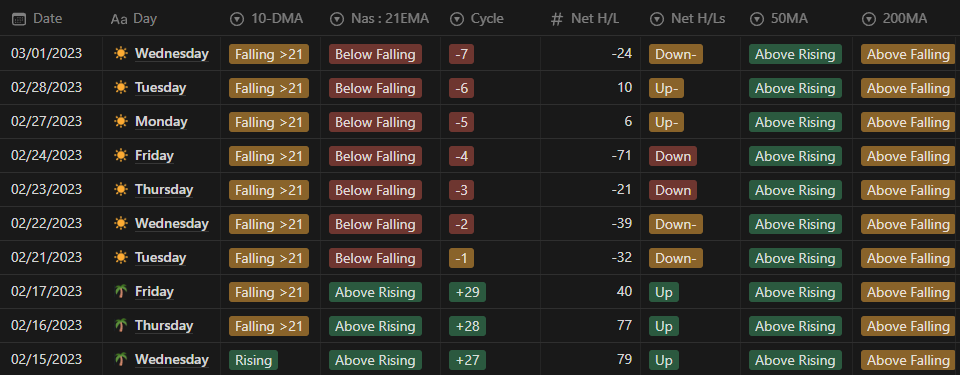Select the +27 Cycle tag
Viewport: 960px width, 375px height.
[467, 360]
